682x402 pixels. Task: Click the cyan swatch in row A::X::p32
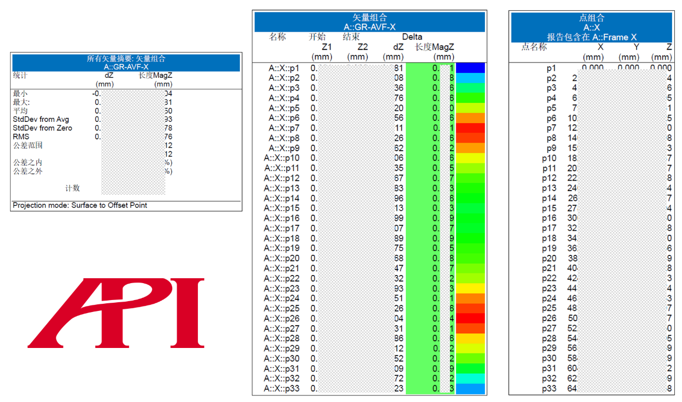[470, 379]
